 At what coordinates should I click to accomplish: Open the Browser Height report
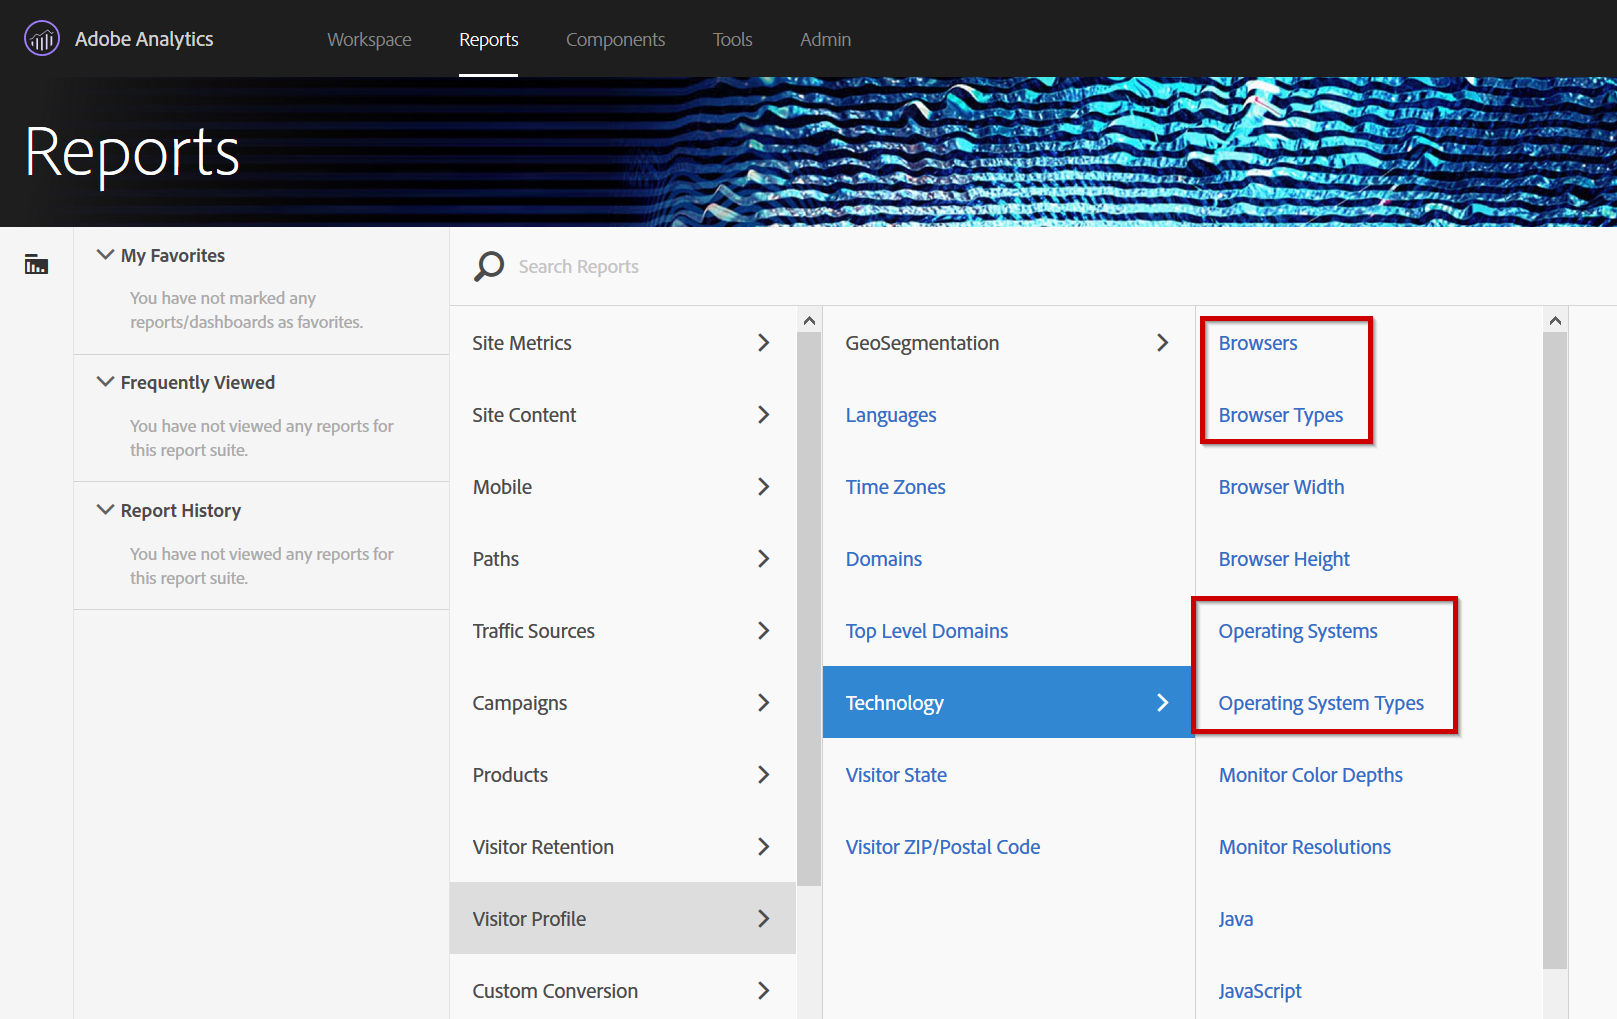(x=1284, y=559)
